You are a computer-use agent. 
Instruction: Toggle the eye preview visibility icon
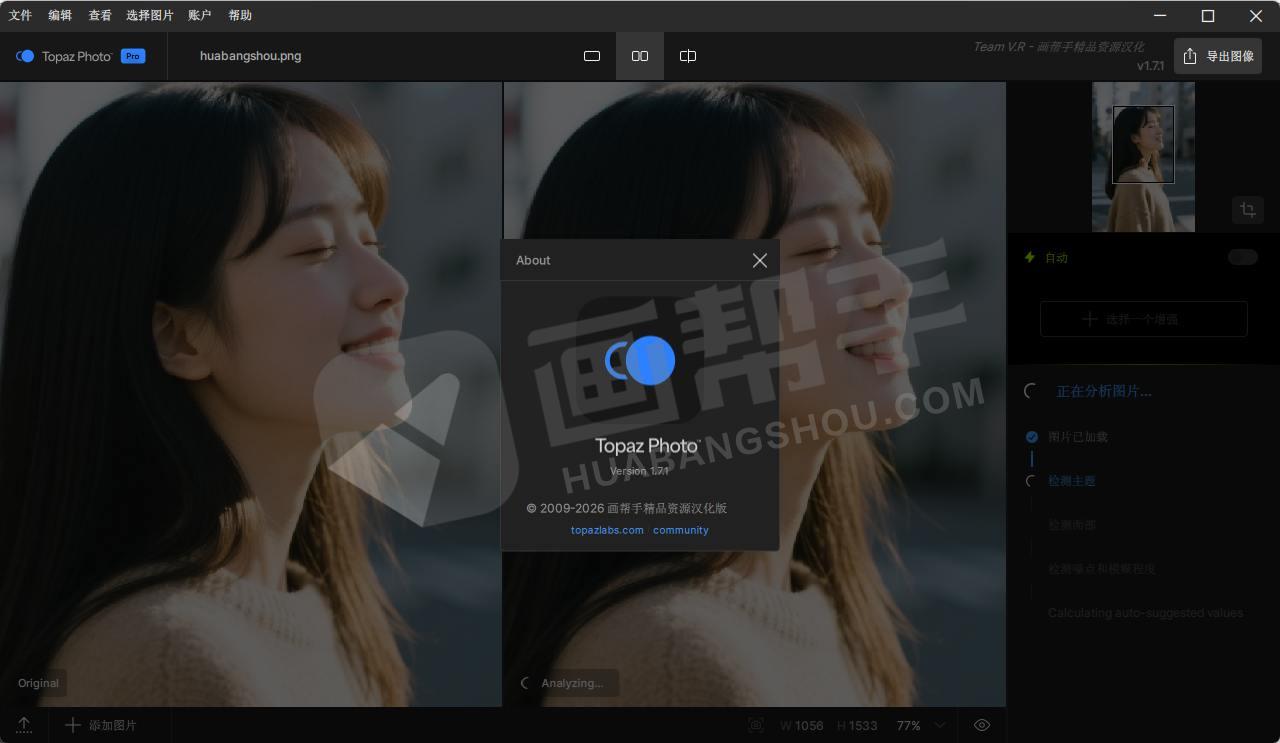click(x=982, y=725)
